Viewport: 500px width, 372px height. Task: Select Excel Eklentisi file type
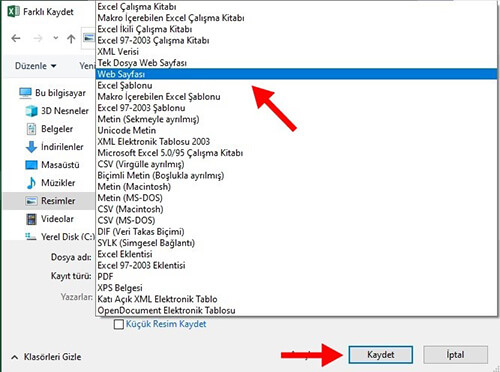(297, 254)
